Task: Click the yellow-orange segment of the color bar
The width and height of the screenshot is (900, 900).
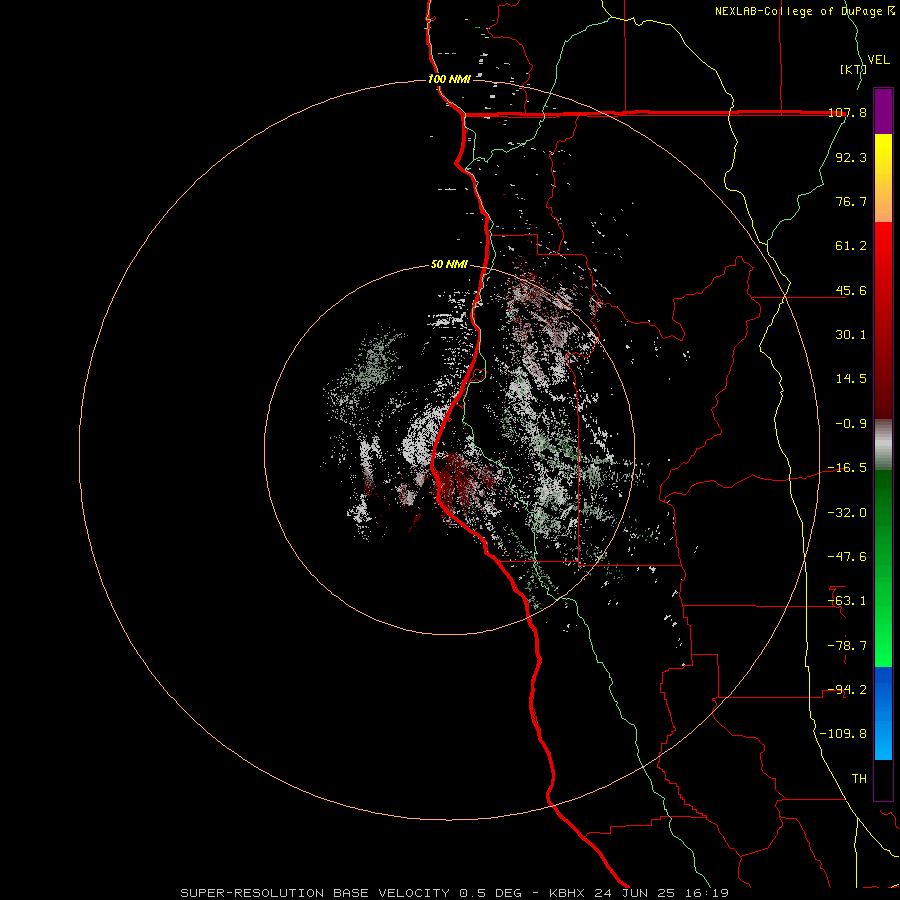Action: coord(883,178)
